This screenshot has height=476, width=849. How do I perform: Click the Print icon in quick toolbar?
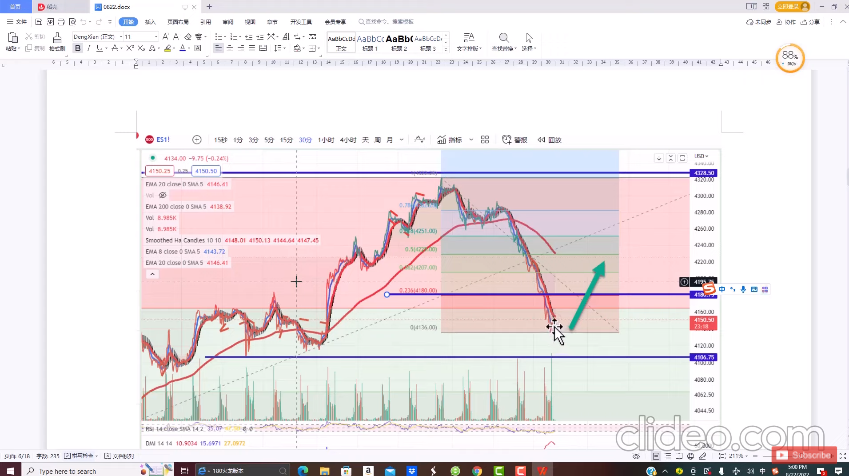pos(61,22)
